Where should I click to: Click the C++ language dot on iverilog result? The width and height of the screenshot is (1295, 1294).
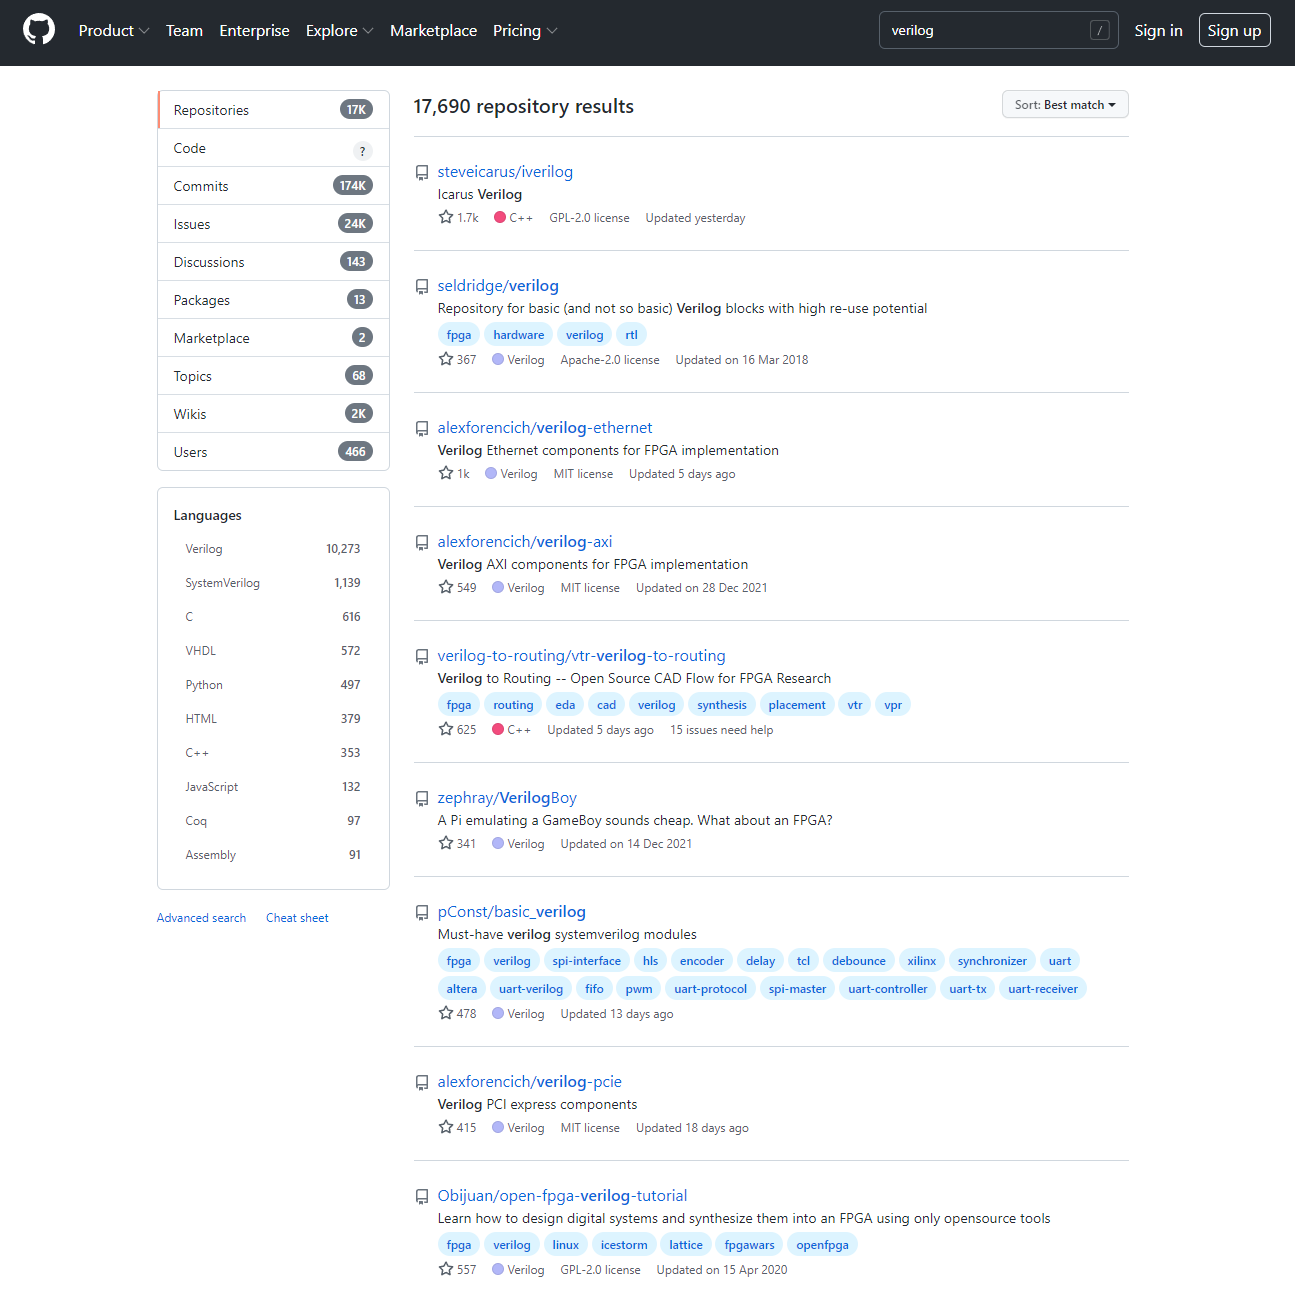coord(498,217)
